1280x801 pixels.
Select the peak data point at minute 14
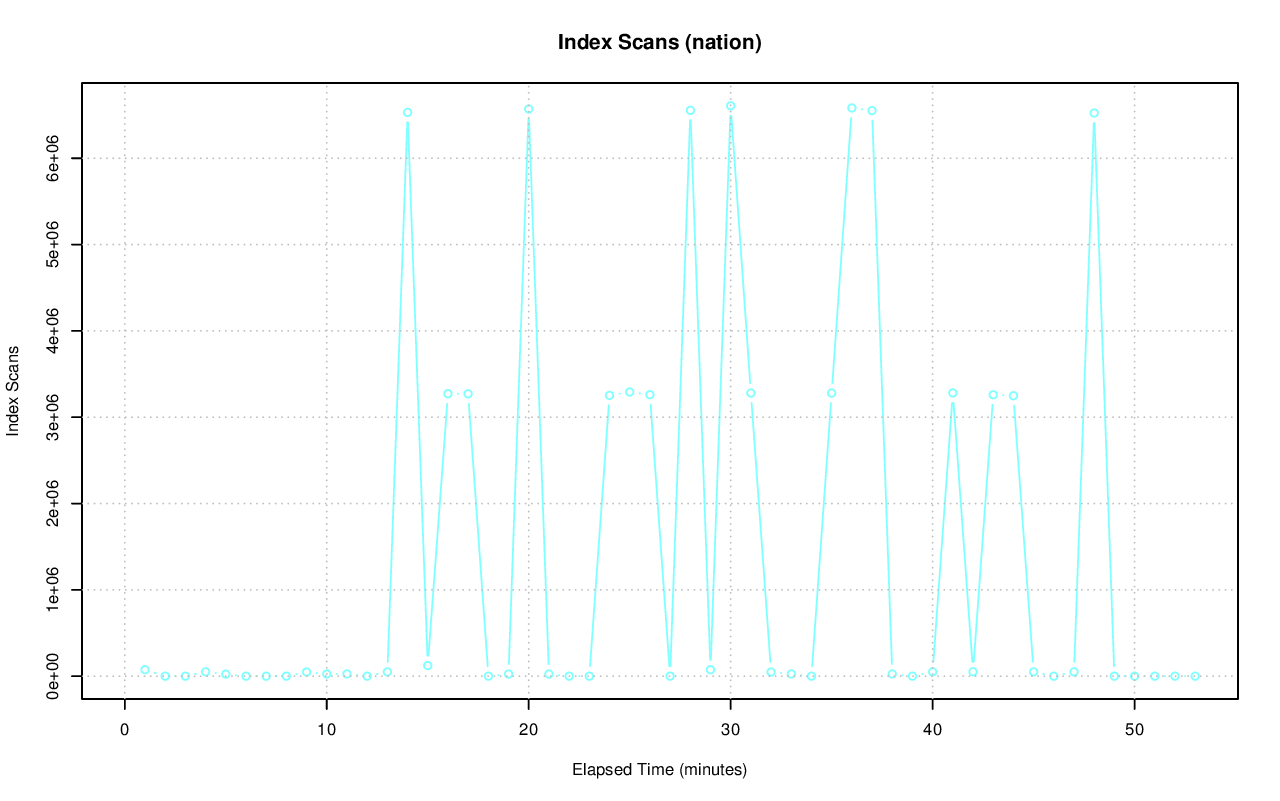pos(408,113)
